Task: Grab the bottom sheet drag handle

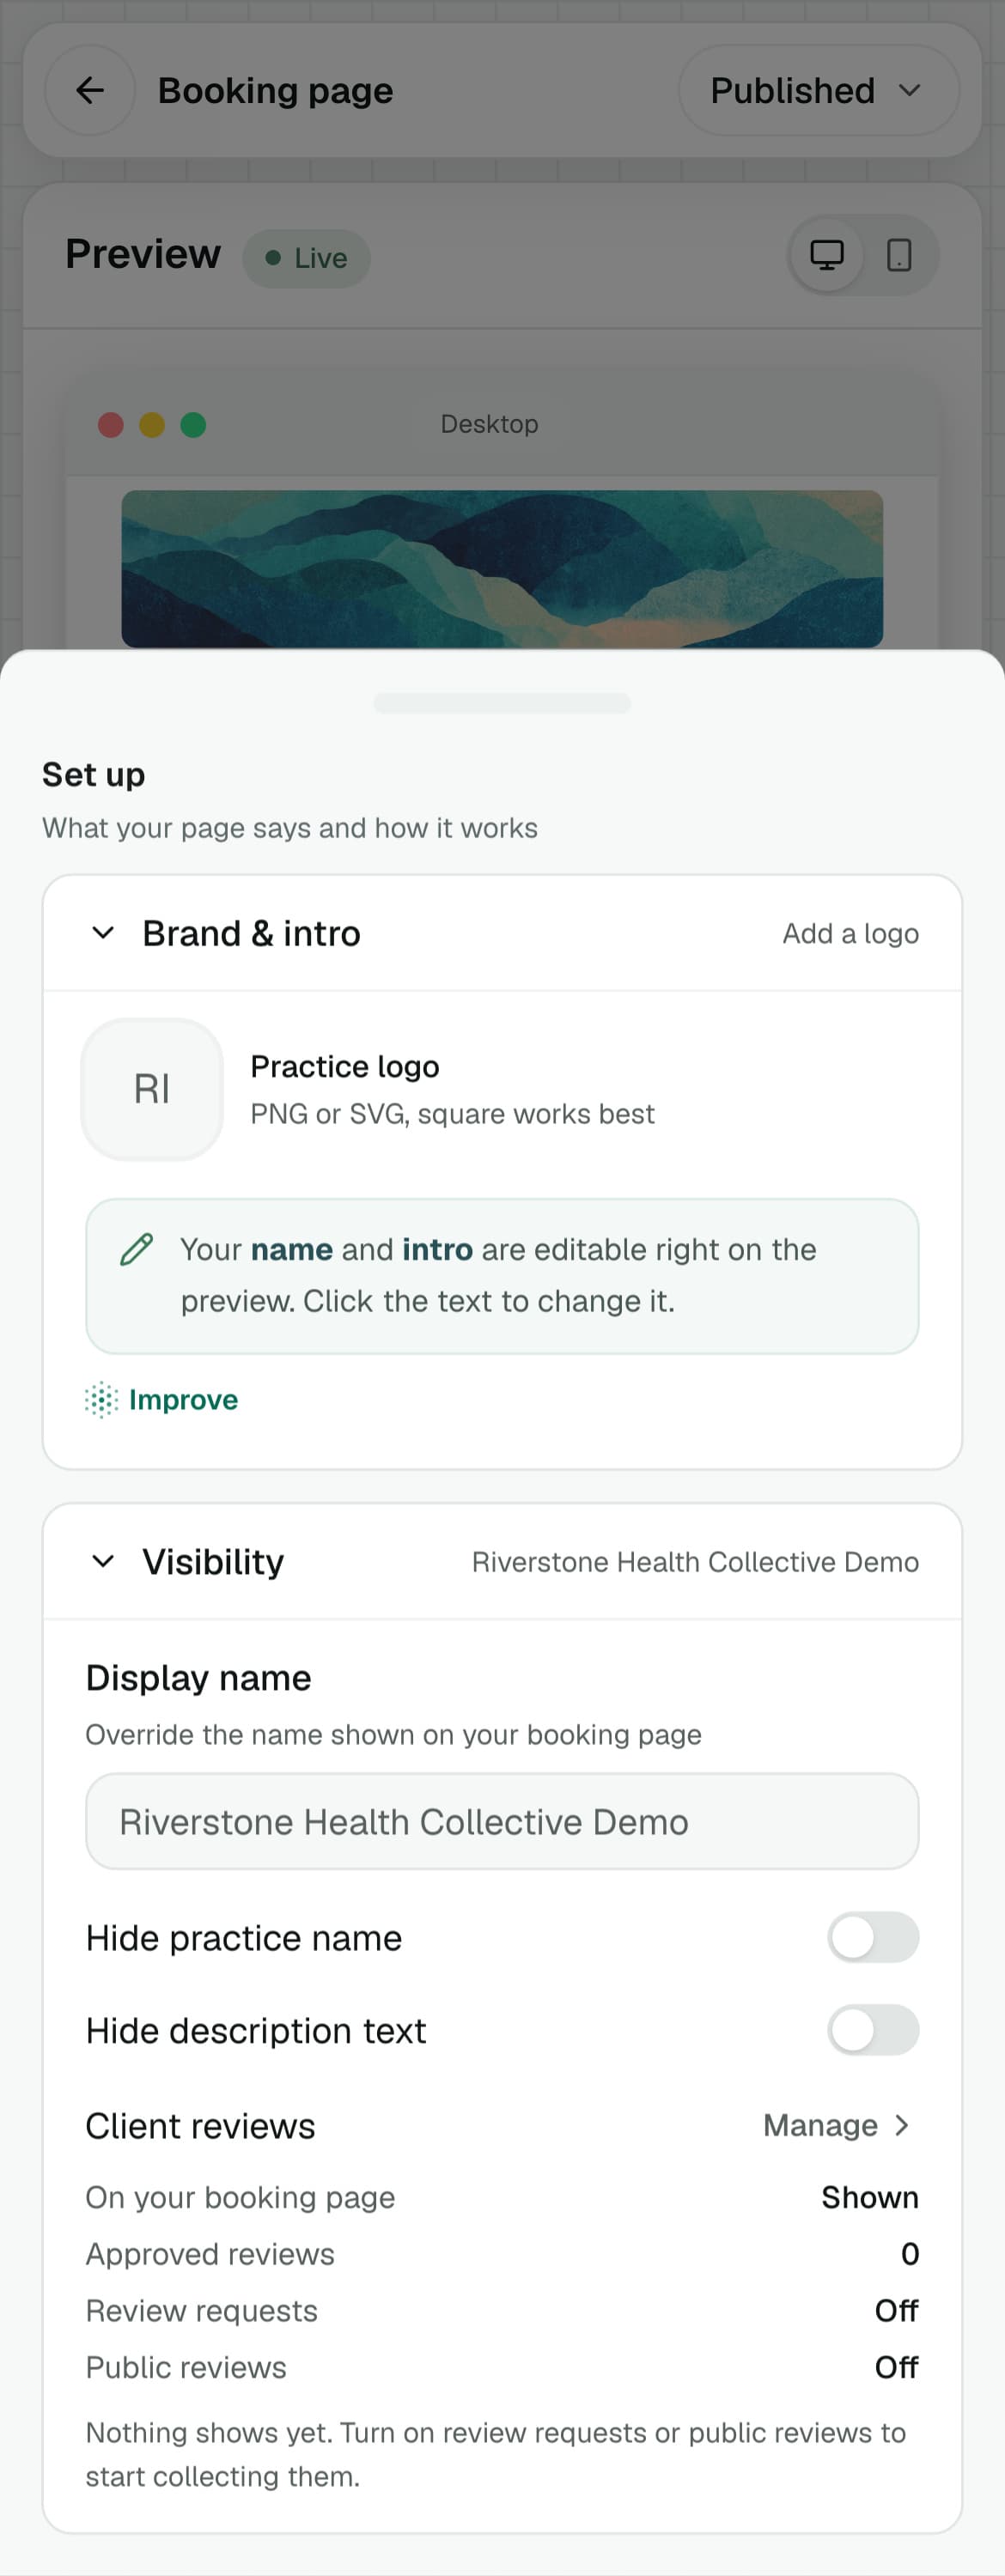Action: pyautogui.click(x=502, y=703)
